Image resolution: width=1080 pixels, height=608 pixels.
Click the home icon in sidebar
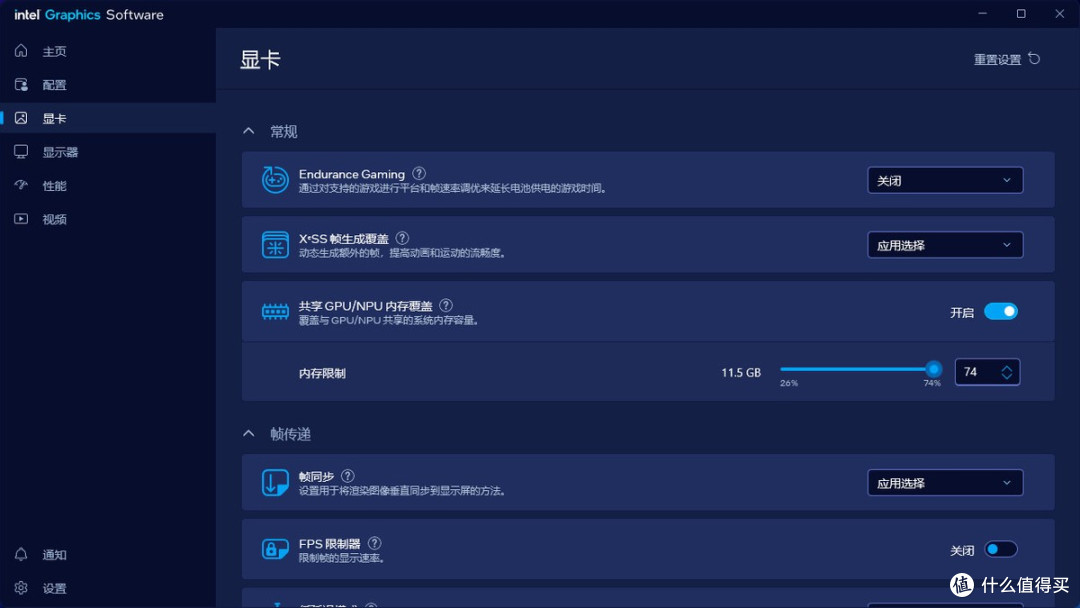[x=21, y=50]
